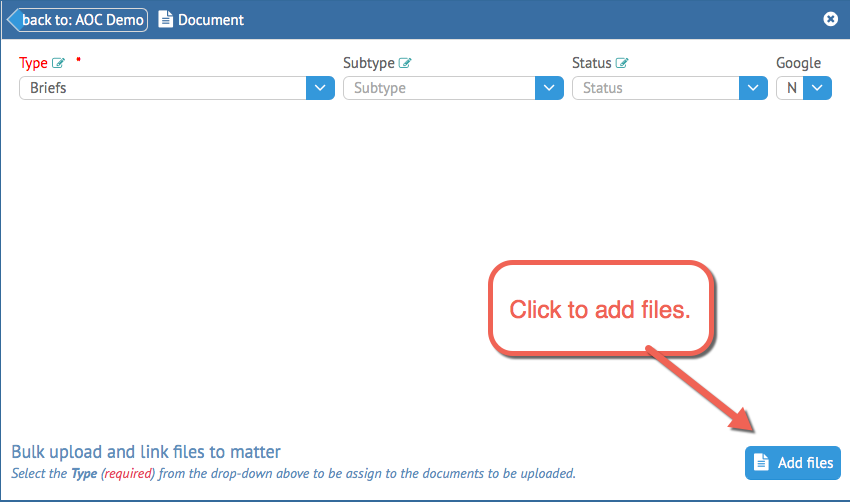Click the Google label text
The height and width of the screenshot is (502, 850).
pos(799,63)
